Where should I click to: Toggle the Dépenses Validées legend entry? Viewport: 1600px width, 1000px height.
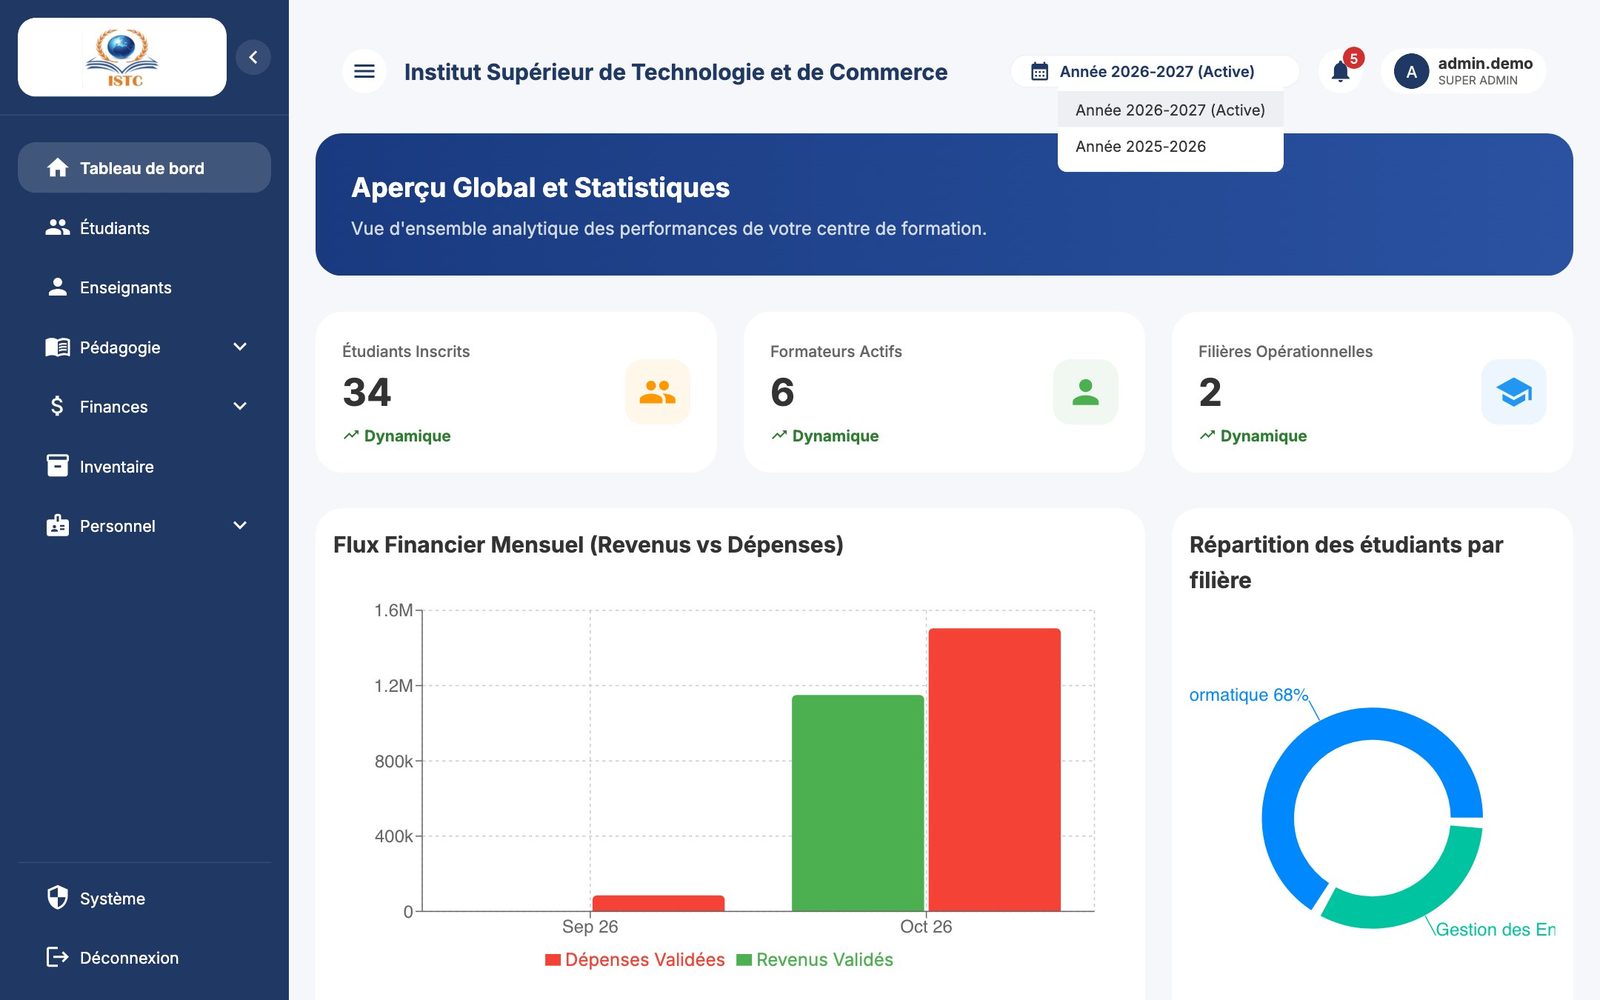coord(635,960)
